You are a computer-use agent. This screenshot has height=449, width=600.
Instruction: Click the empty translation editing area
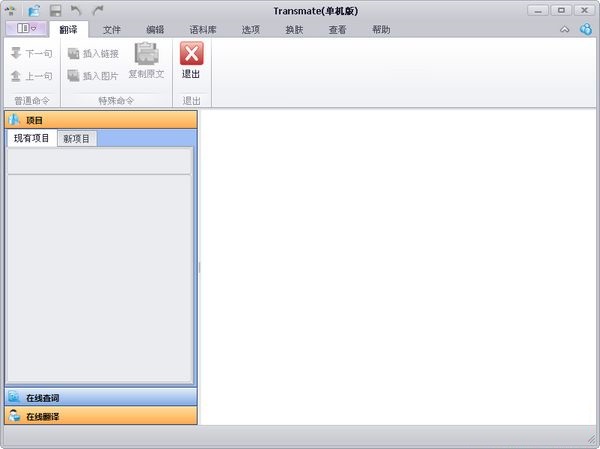click(x=398, y=265)
